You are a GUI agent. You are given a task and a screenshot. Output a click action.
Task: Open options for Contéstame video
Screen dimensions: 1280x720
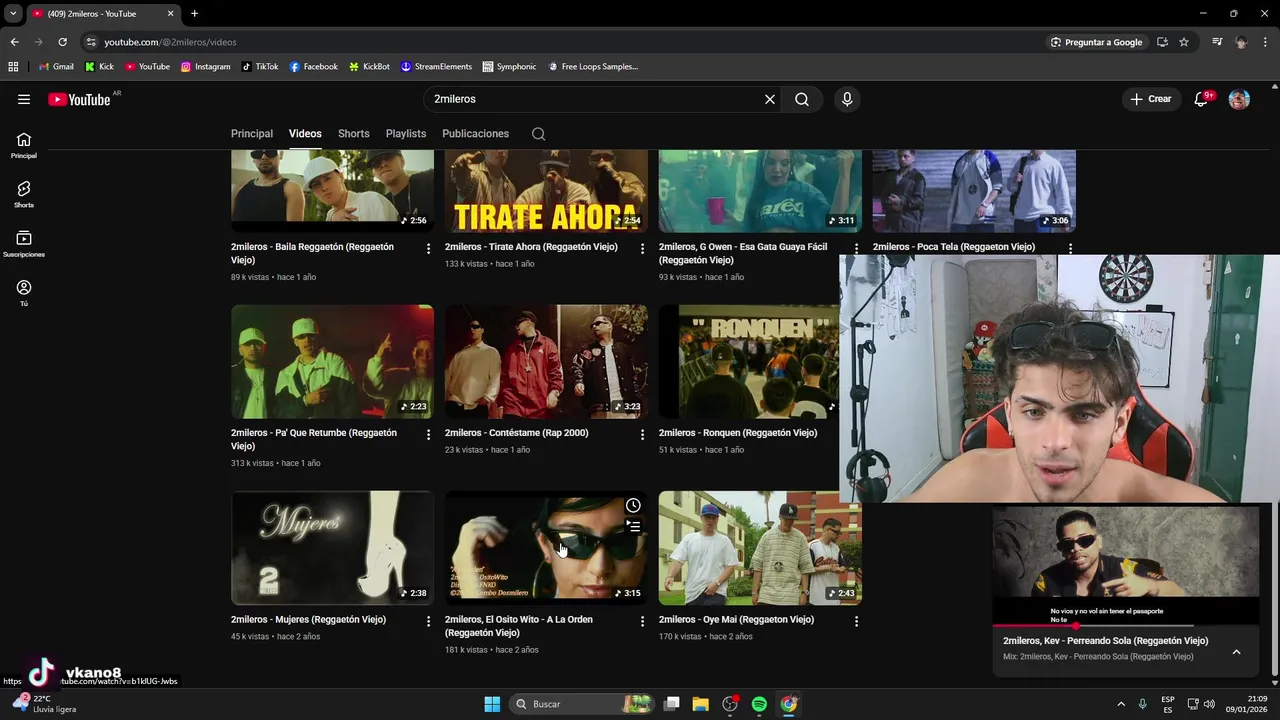point(642,434)
